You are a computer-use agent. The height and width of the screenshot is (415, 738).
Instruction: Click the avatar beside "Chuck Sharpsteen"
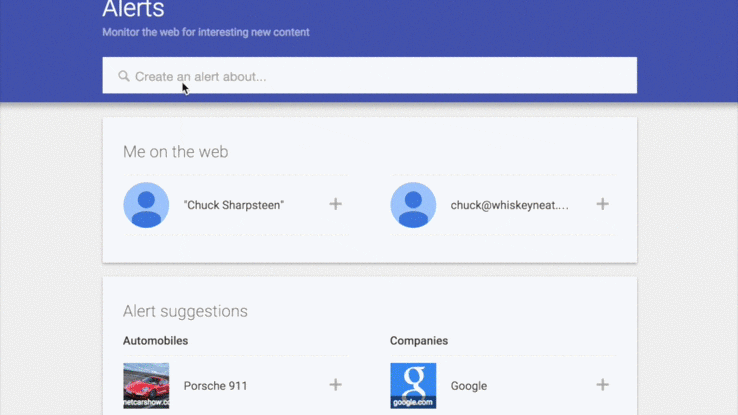pyautogui.click(x=146, y=205)
